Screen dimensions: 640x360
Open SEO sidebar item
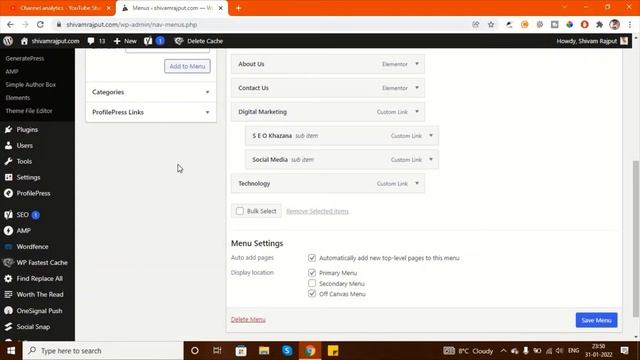(x=22, y=215)
